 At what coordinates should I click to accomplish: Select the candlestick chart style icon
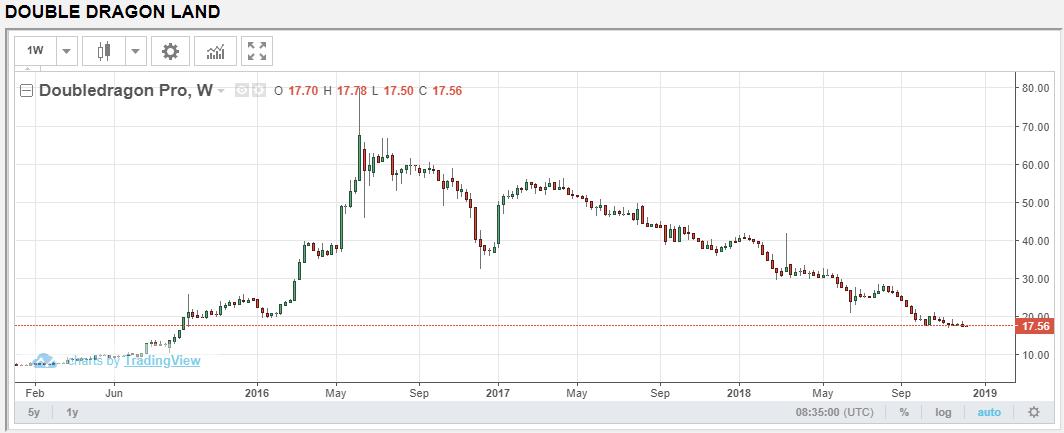point(102,51)
